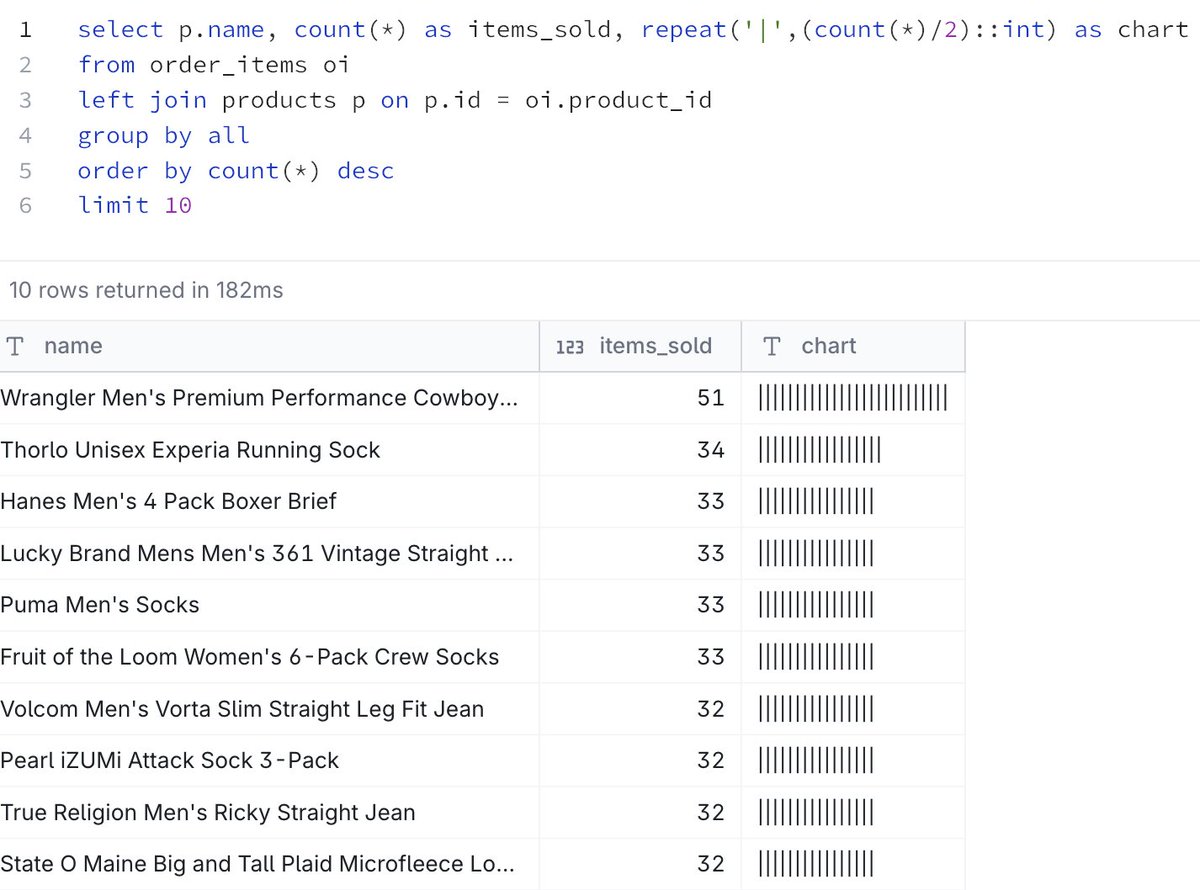Select Lucky Brand Mens 361 Vintage Straight cell
This screenshot has width=1200, height=890.
click(x=269, y=553)
